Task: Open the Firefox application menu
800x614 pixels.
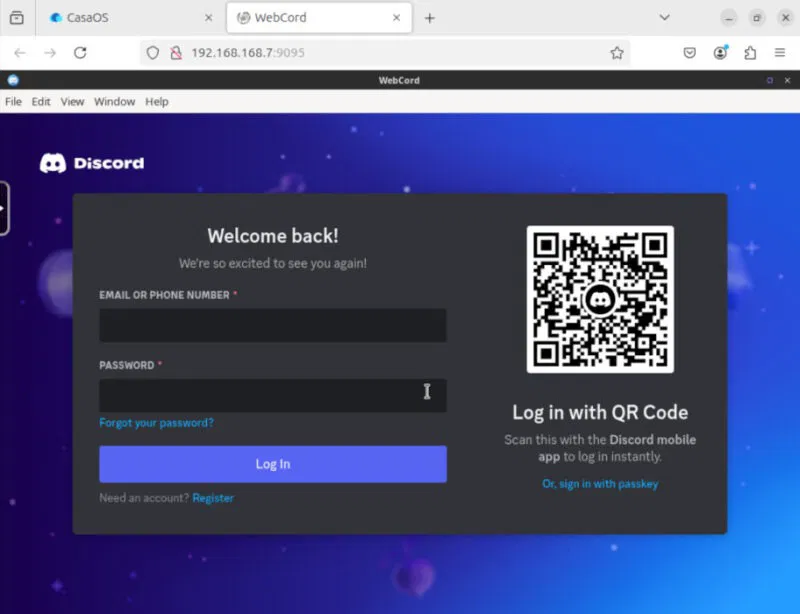Action: pos(780,53)
